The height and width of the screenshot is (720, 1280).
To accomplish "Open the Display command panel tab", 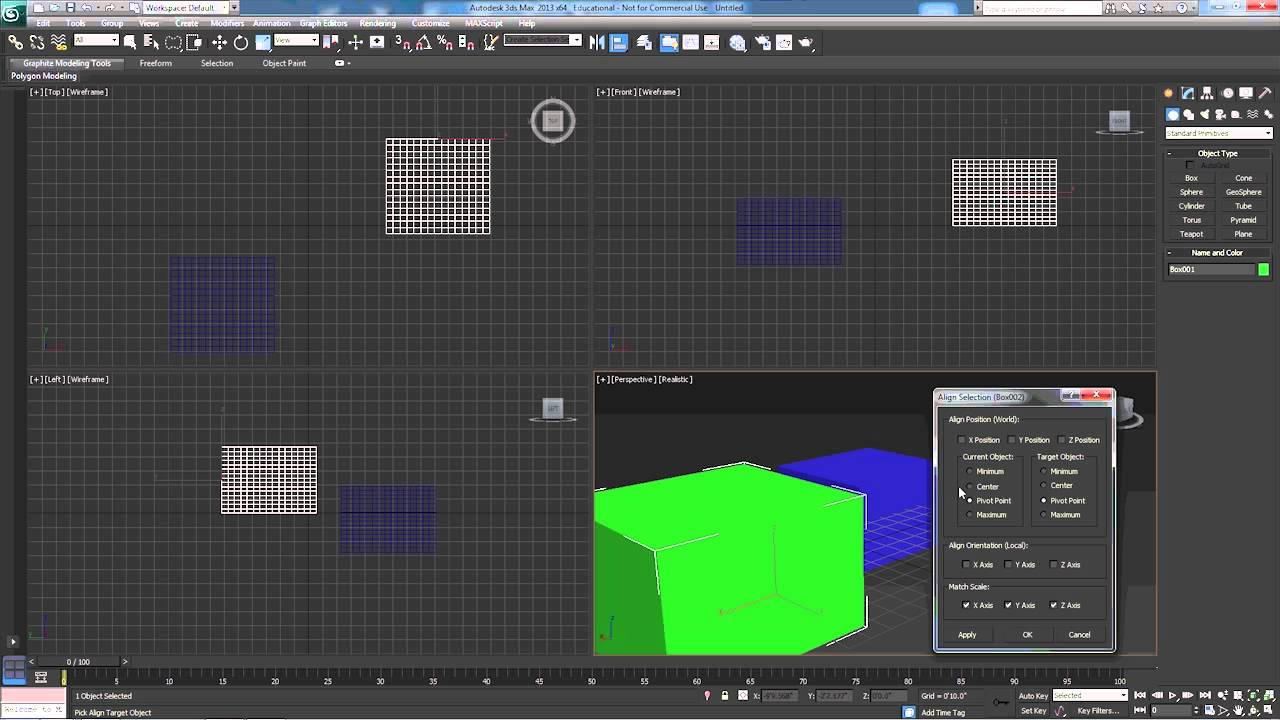I will pos(1246,93).
